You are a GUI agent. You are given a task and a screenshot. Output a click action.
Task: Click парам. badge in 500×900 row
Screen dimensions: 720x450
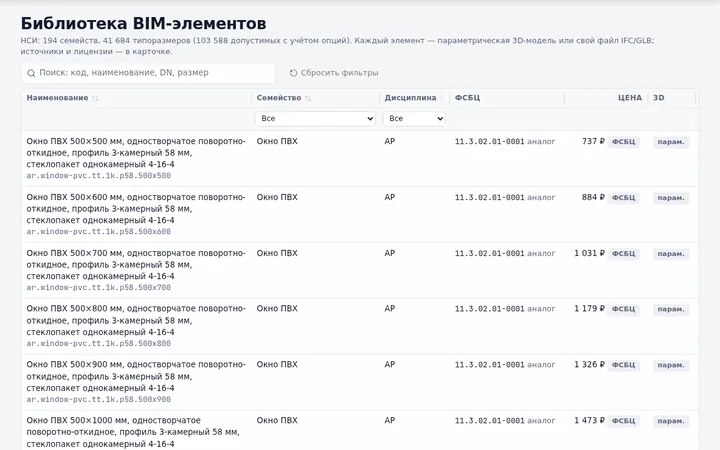click(671, 366)
